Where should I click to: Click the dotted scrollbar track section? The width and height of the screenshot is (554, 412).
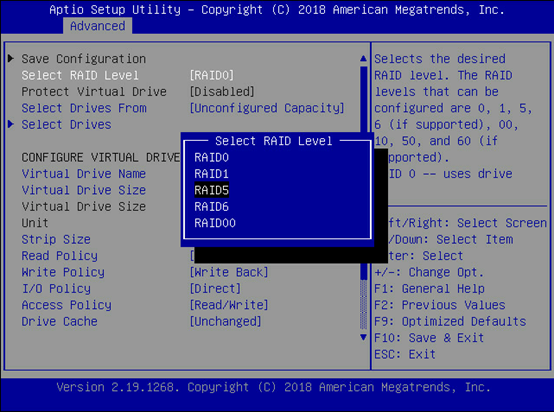[x=363, y=305]
